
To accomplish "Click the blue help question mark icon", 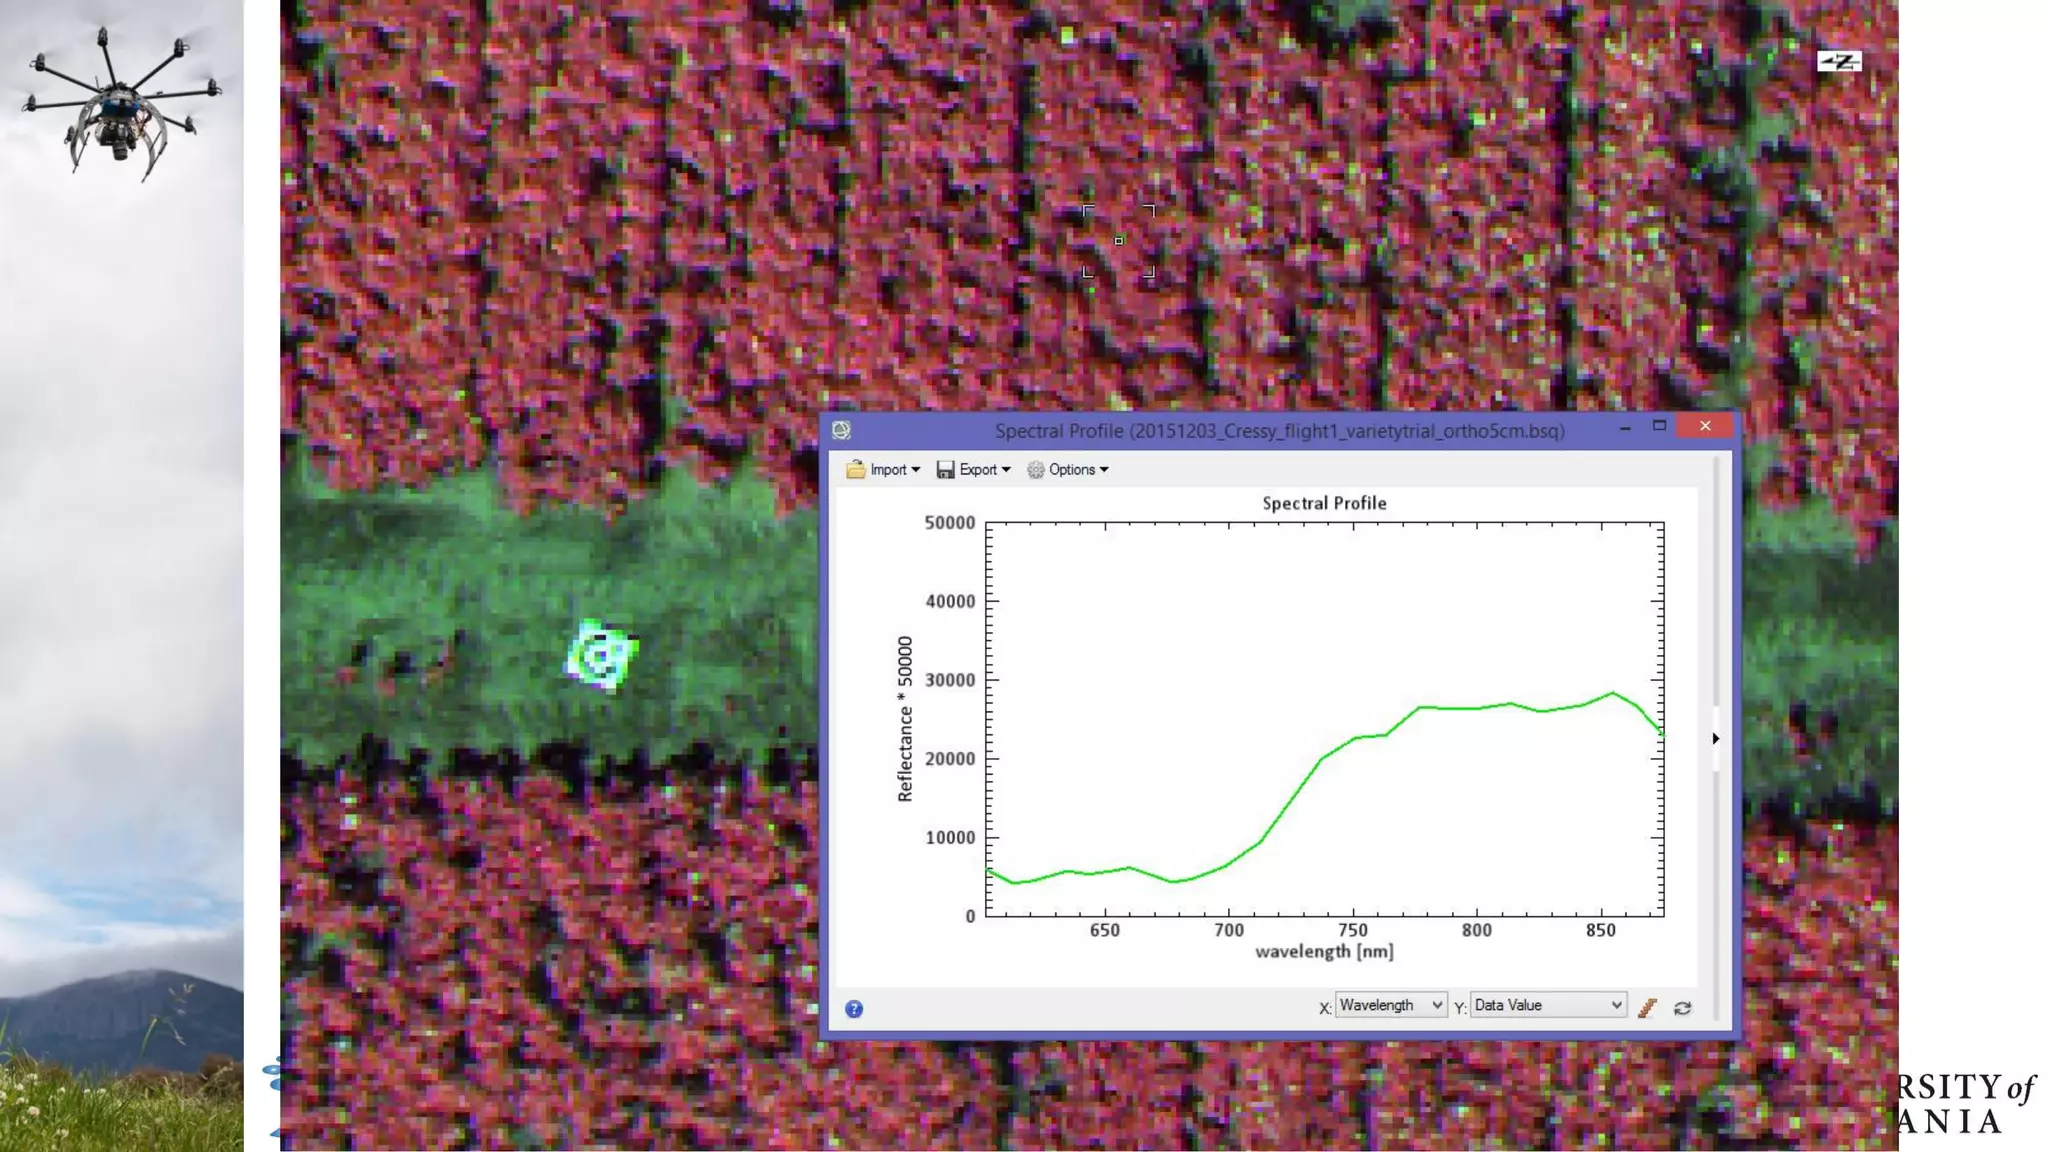I will pyautogui.click(x=853, y=1009).
